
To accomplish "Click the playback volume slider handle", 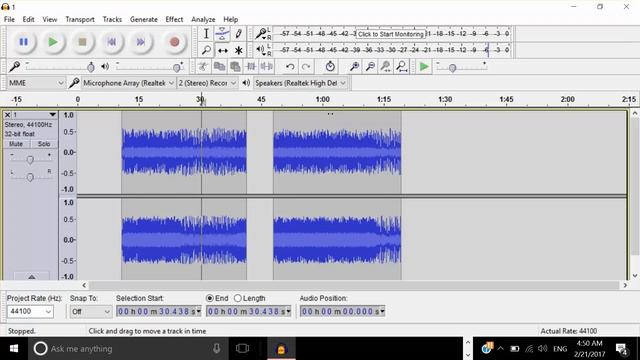I will (177, 67).
